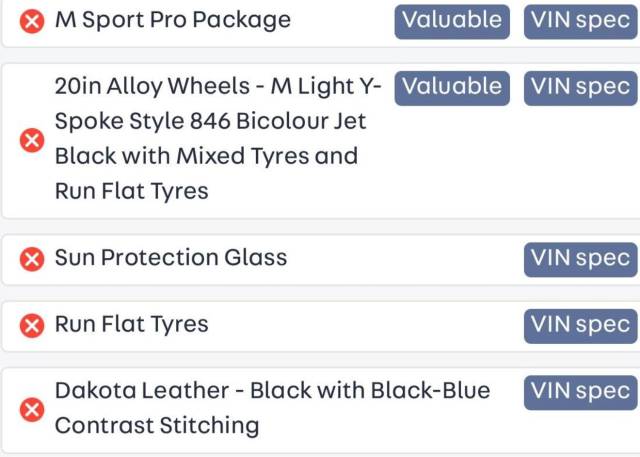
Task: Click the Spoke Style 846 Bicolour Jet text
Action: click(211, 121)
